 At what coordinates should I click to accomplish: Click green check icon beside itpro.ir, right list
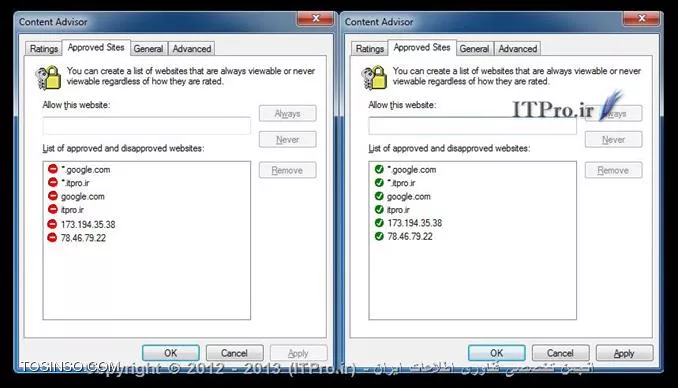[x=379, y=209]
